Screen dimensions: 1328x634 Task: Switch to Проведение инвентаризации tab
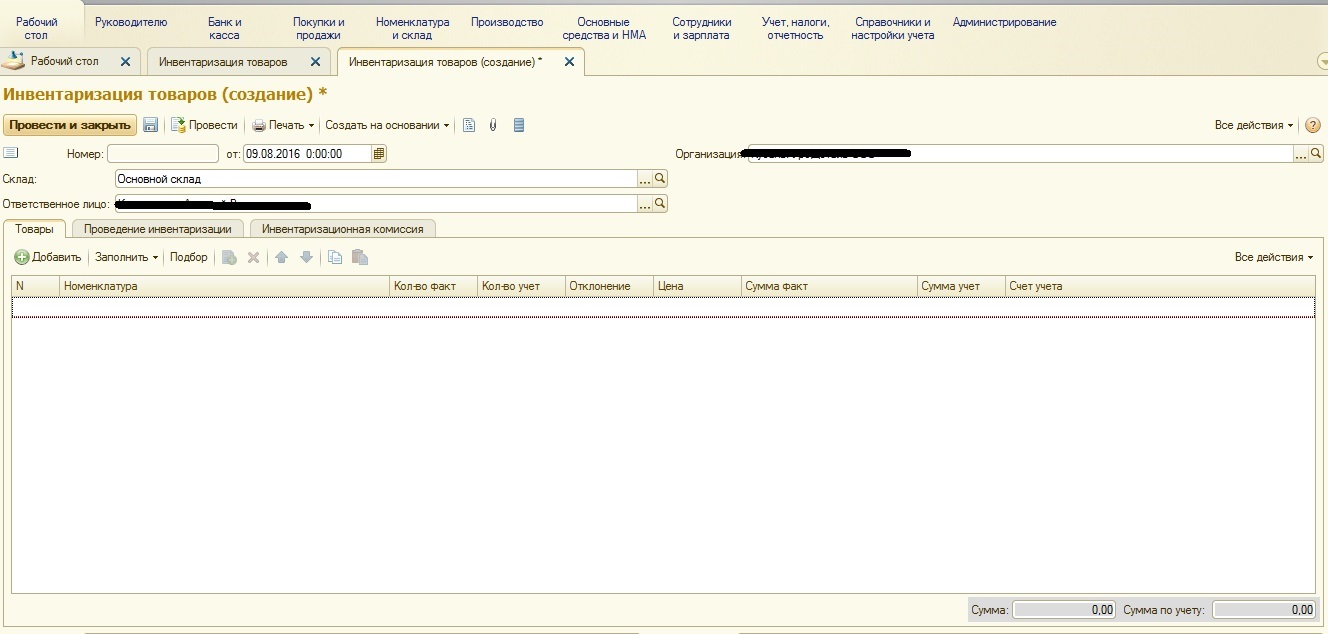[x=158, y=229]
